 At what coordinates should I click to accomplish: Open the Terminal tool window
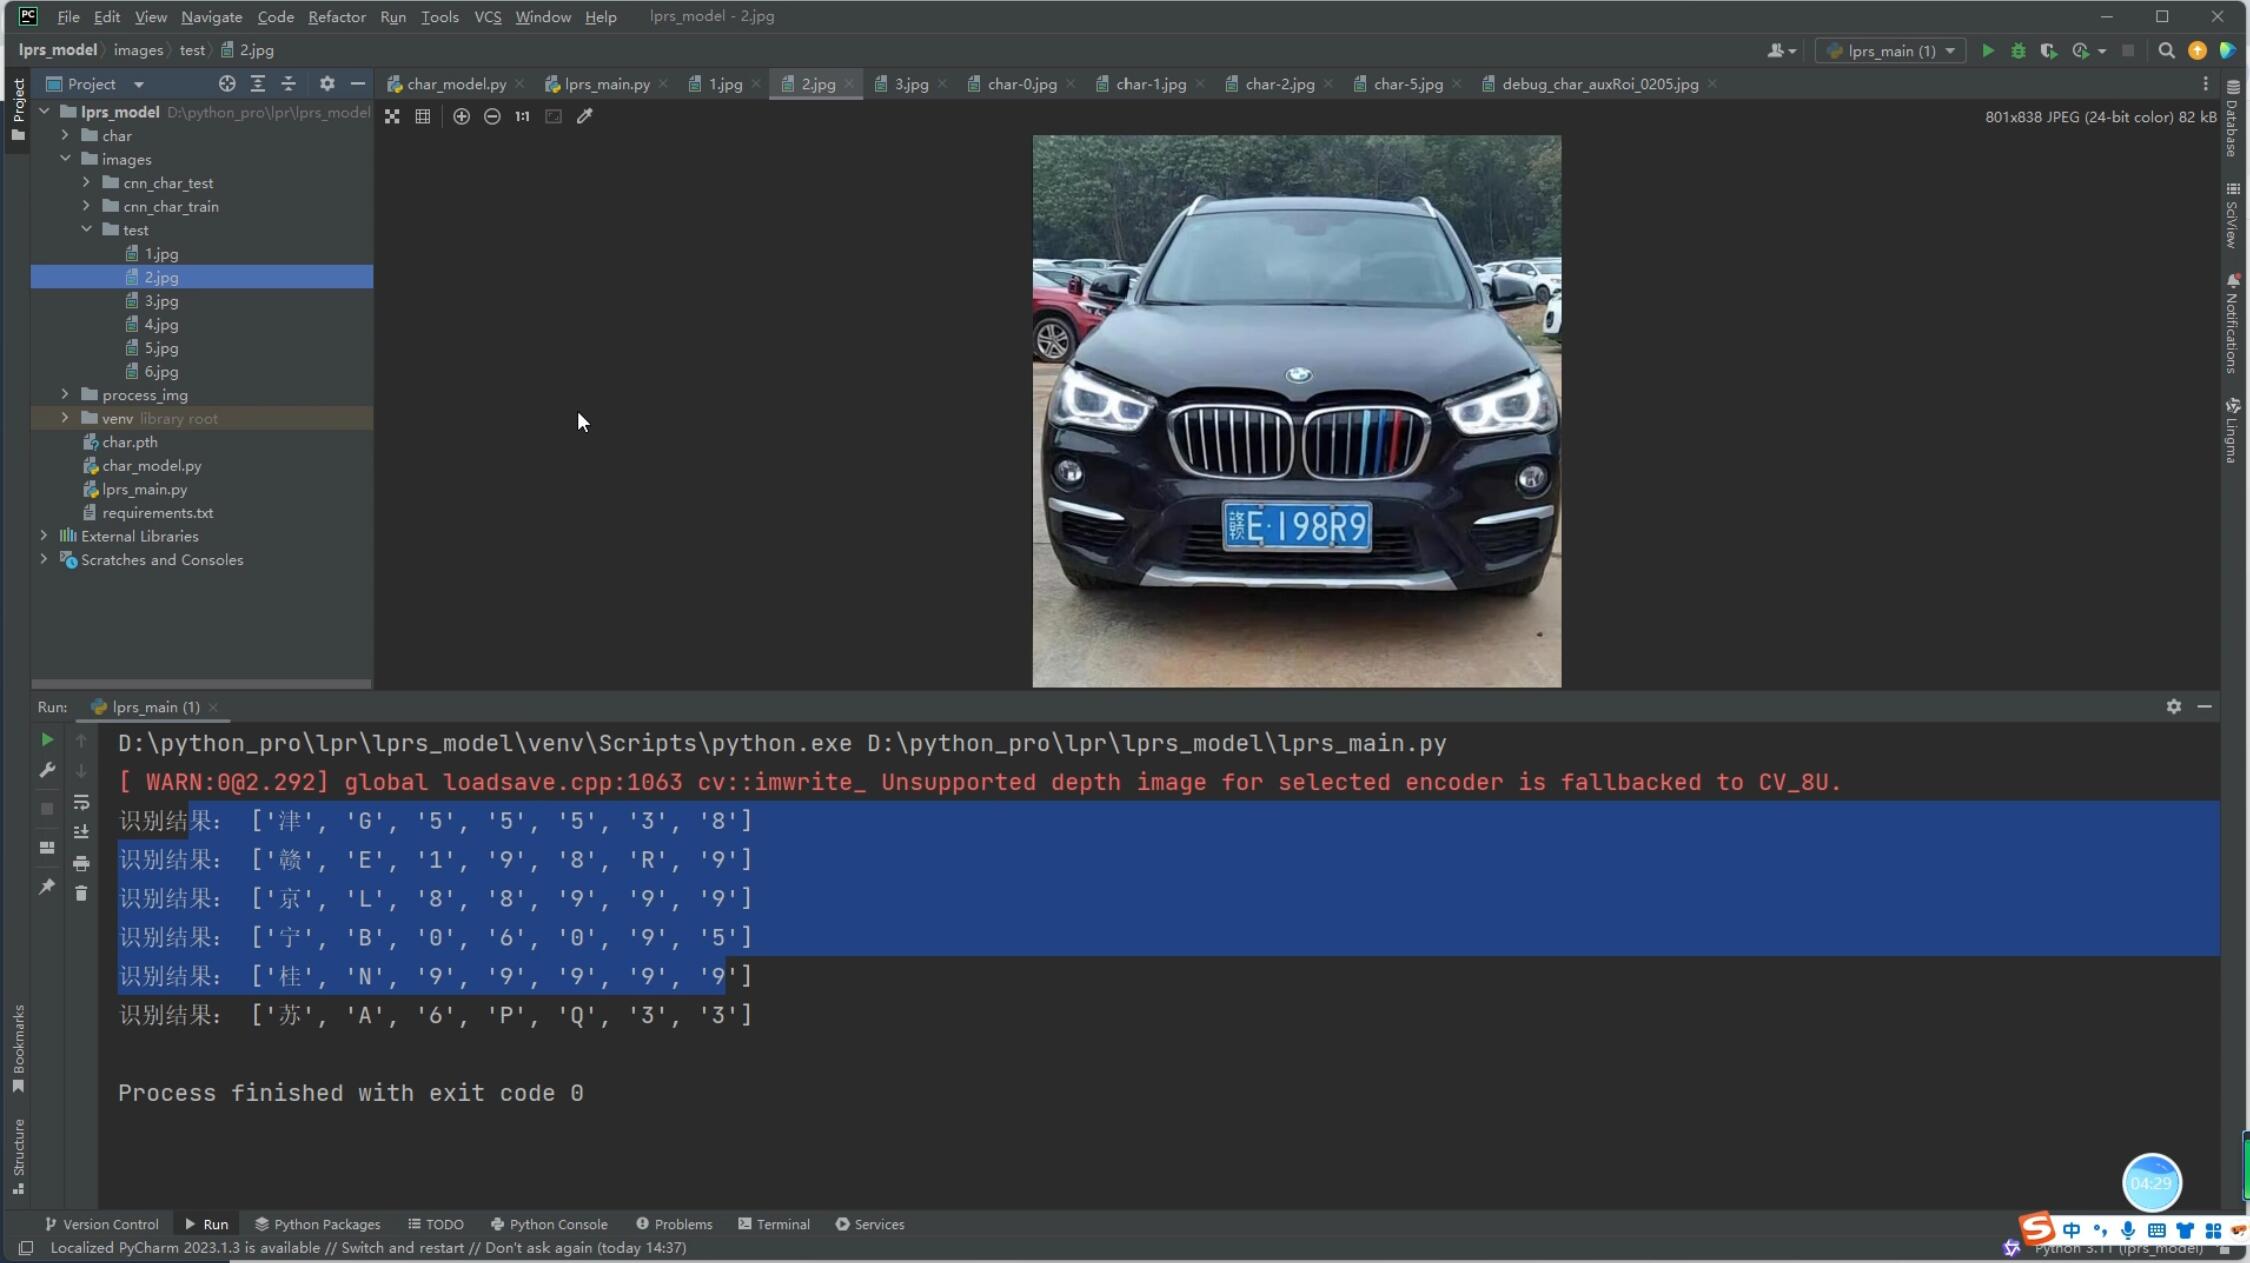[x=773, y=1224]
